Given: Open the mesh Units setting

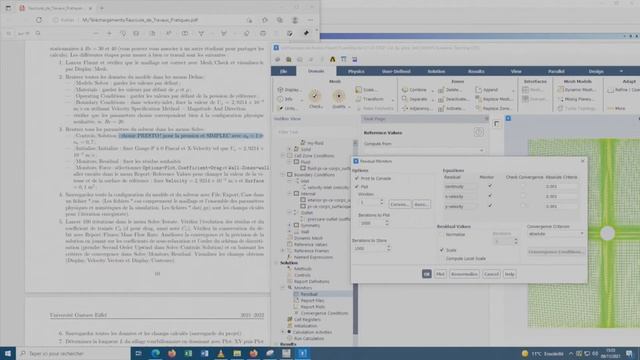Looking at the screenshot, I should point(287,109).
